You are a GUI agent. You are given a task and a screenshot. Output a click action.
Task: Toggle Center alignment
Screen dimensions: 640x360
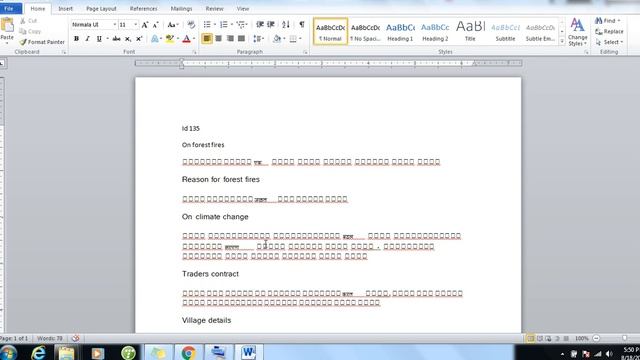click(218, 39)
